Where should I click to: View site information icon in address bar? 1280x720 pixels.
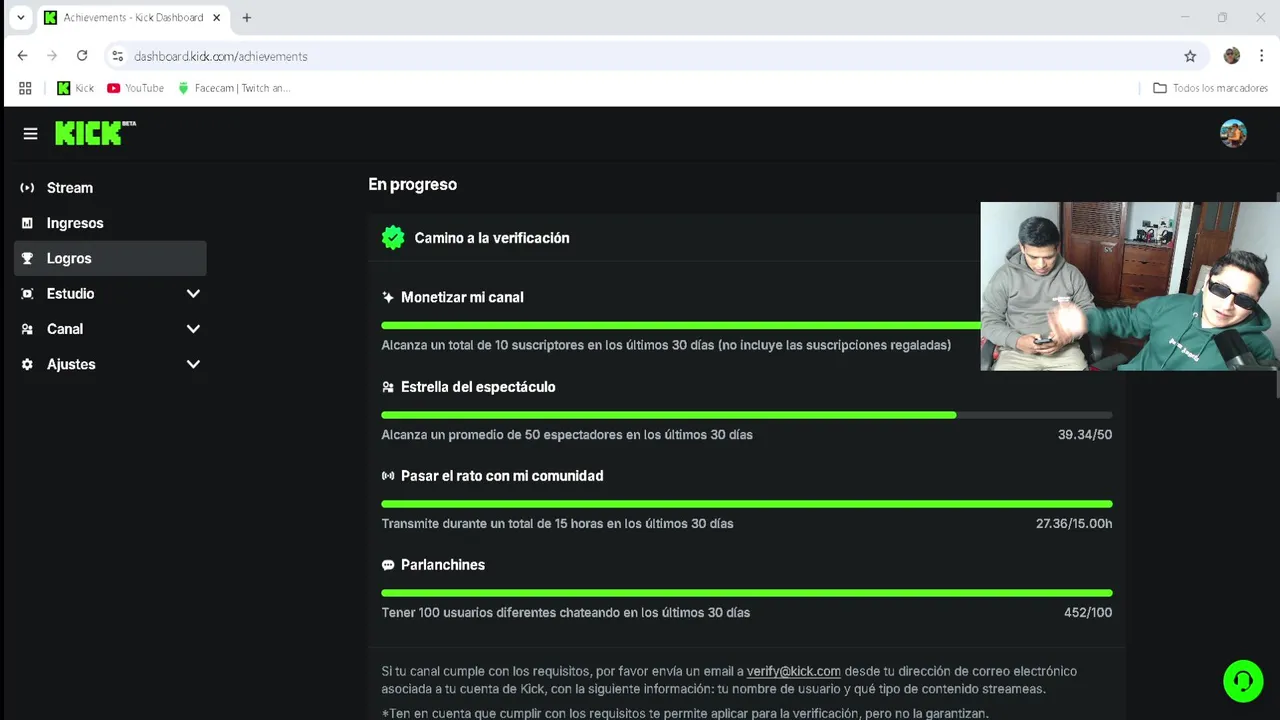(118, 56)
